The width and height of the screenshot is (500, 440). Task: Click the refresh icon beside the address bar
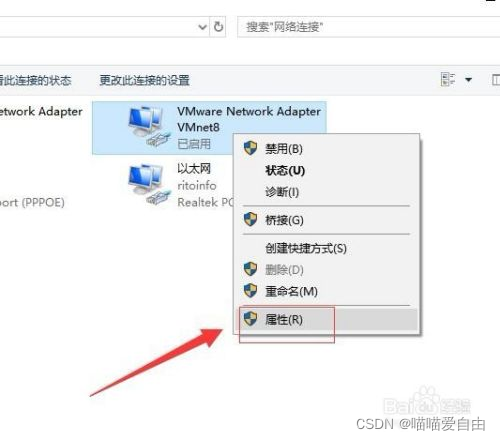click(218, 26)
